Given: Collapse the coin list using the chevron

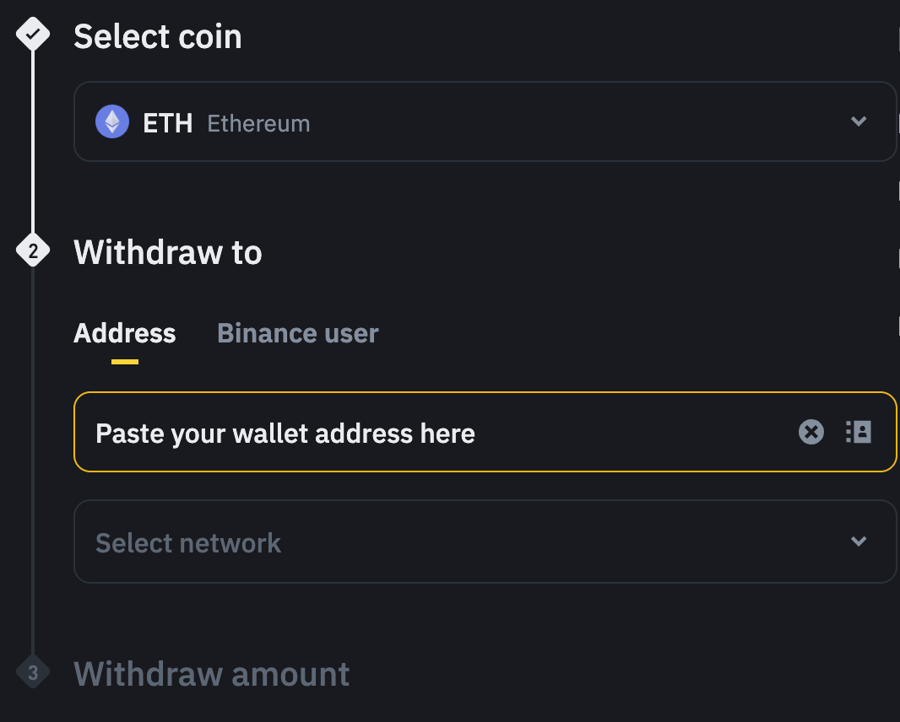Looking at the screenshot, I should tap(858, 121).
